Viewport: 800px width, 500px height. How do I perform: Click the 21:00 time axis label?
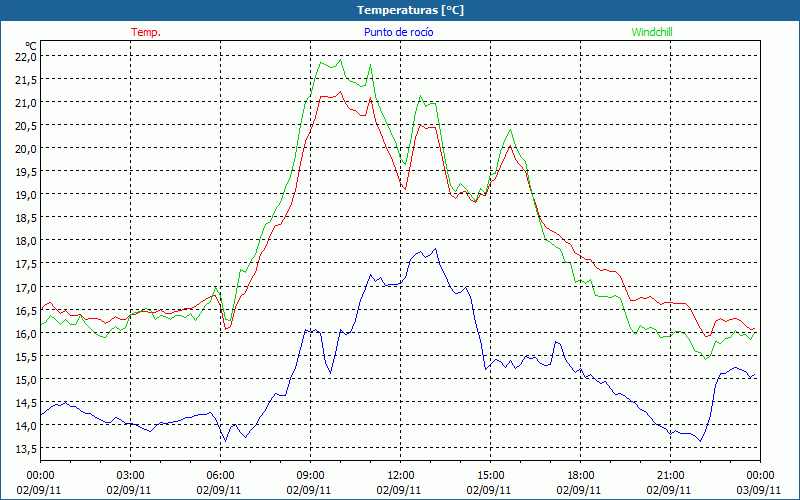click(x=670, y=475)
